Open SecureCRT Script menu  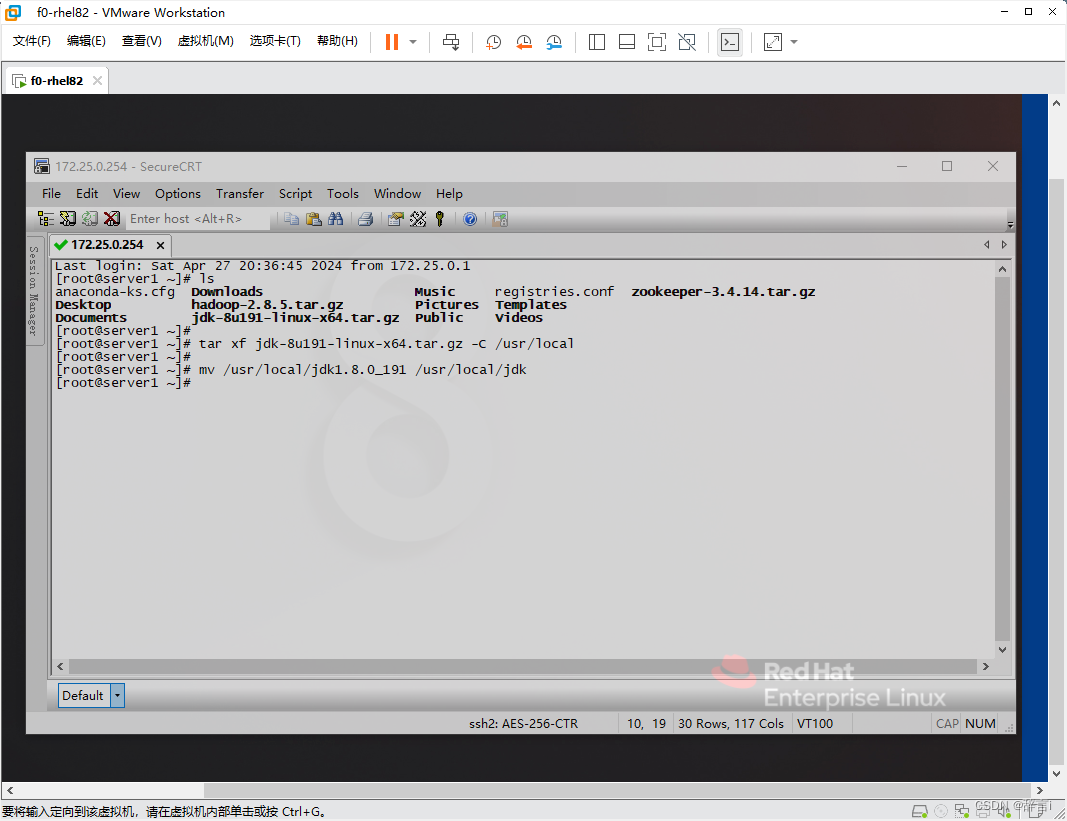click(295, 194)
